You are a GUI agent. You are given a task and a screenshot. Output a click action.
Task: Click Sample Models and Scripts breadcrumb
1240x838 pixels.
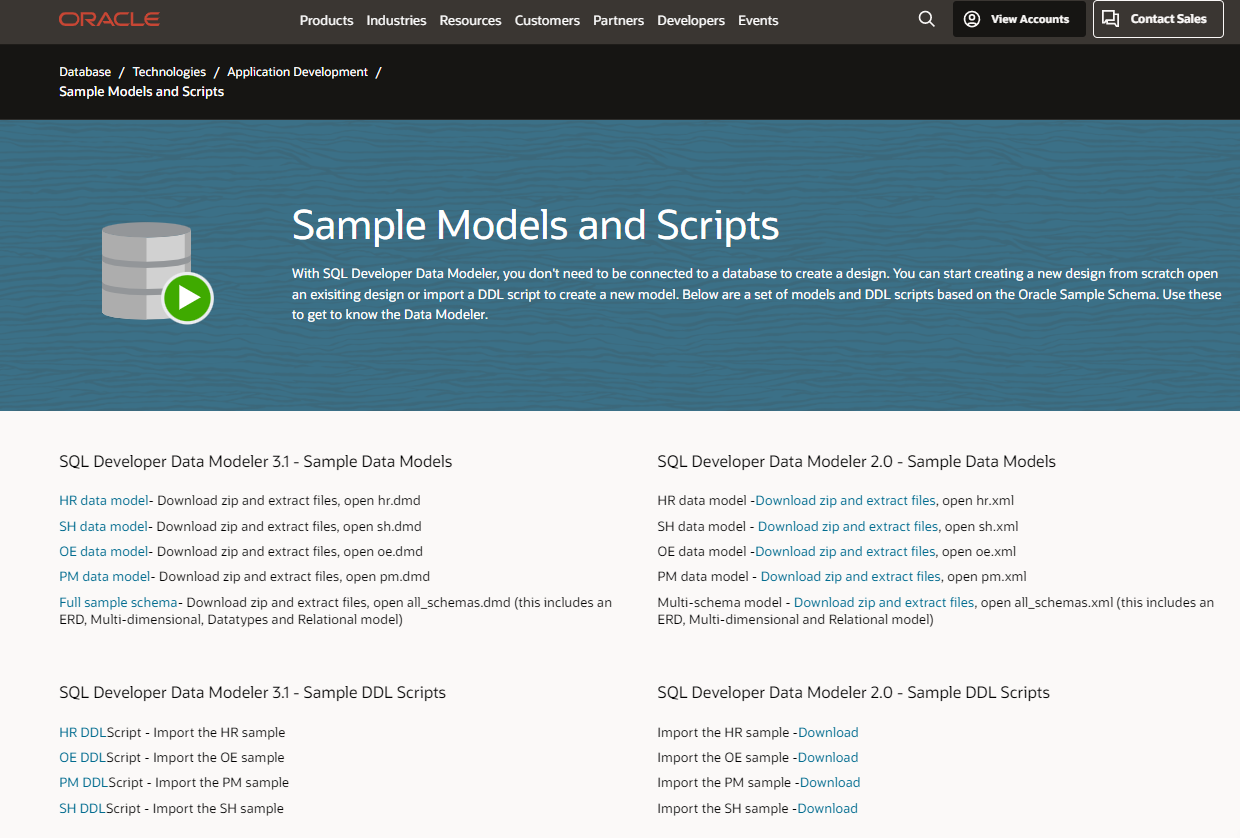click(141, 91)
